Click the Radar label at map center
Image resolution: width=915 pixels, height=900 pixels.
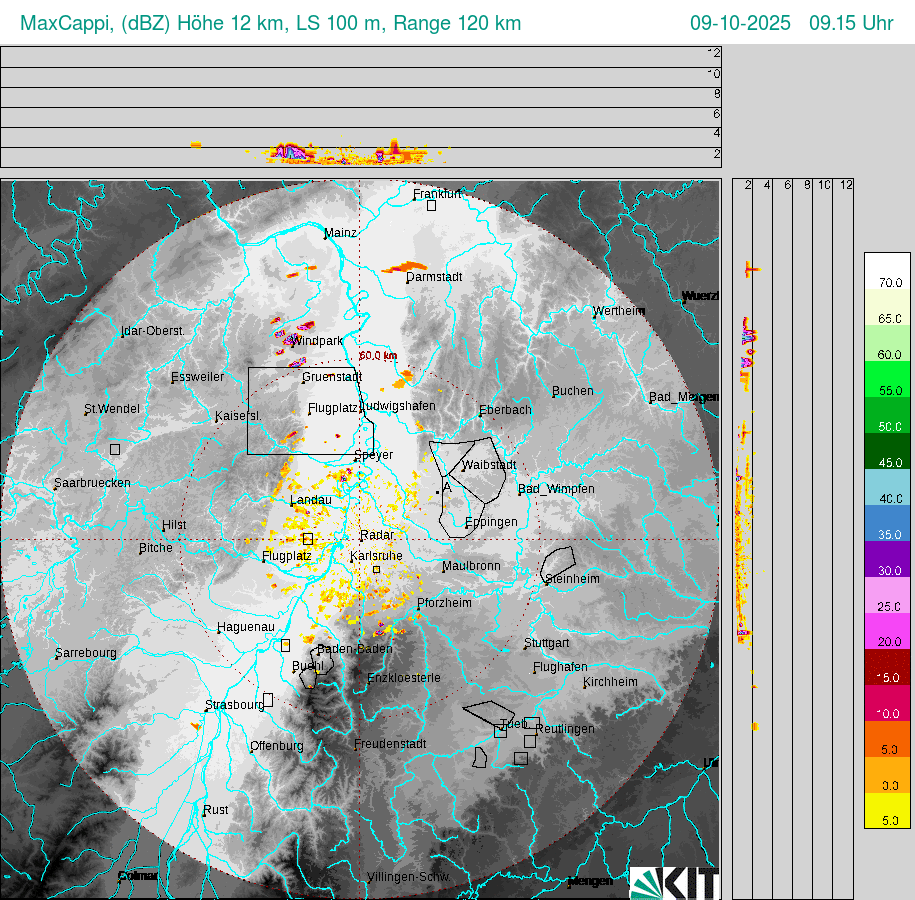377,535
